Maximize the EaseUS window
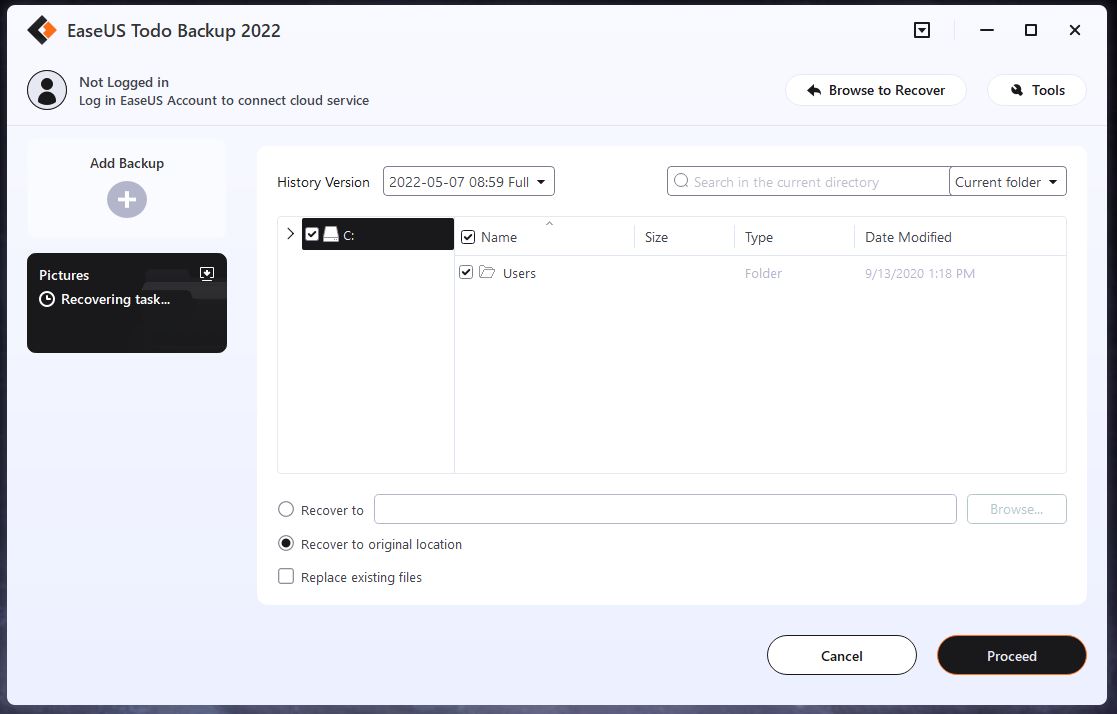The image size is (1117, 714). [1031, 30]
